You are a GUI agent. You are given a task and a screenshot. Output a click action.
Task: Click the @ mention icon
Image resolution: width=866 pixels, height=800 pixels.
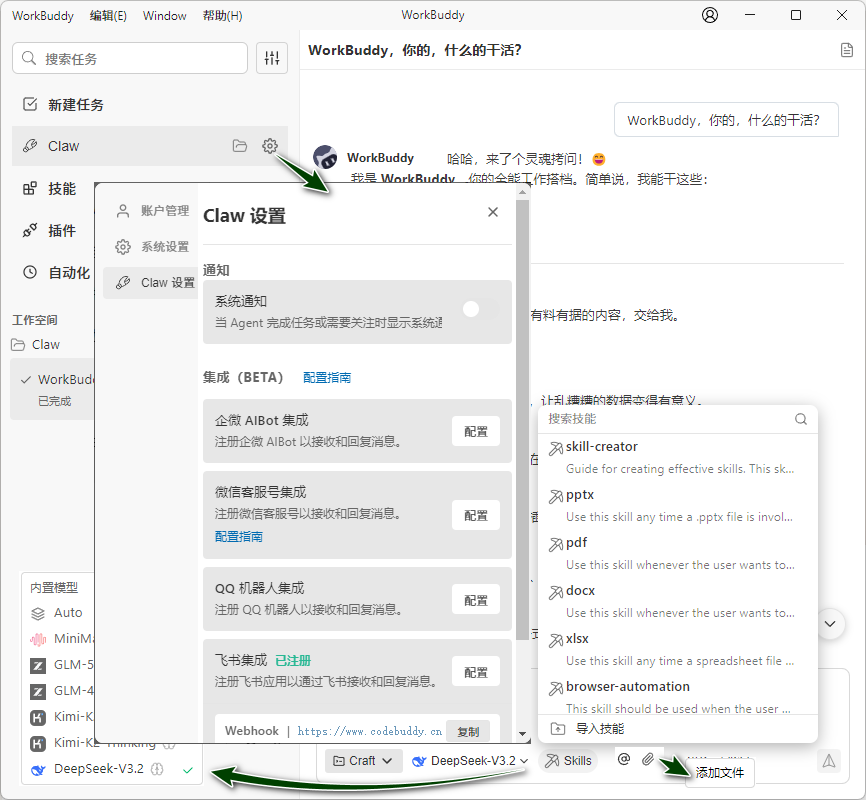(x=624, y=759)
